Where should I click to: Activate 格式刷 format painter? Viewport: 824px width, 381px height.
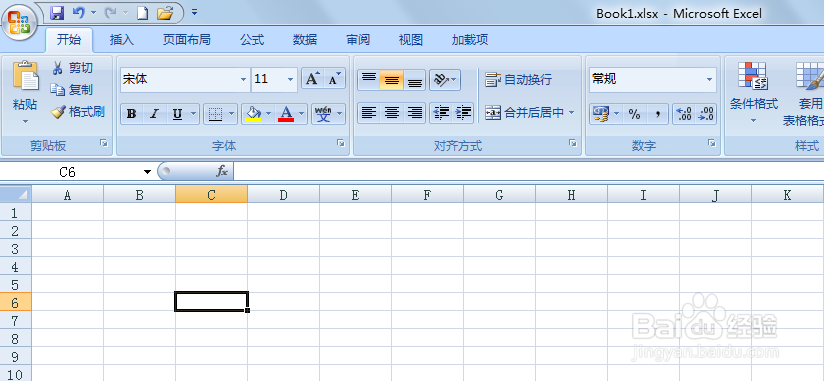coord(78,112)
